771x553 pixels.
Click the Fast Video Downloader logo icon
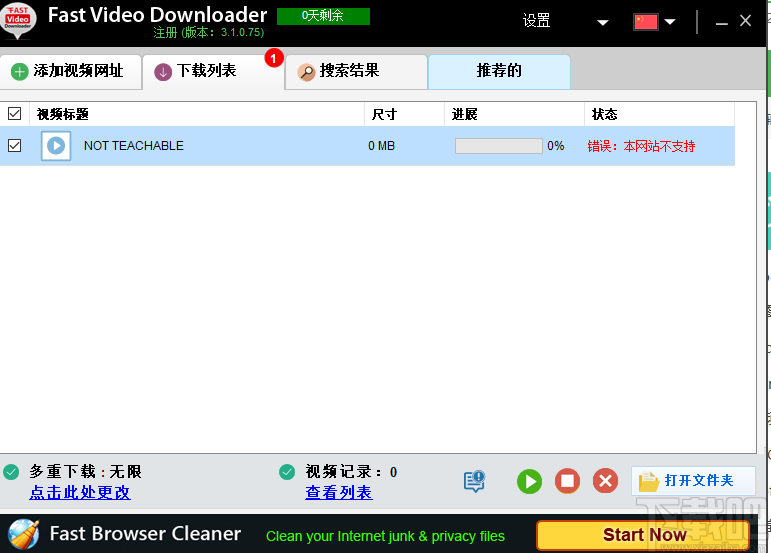point(18,20)
